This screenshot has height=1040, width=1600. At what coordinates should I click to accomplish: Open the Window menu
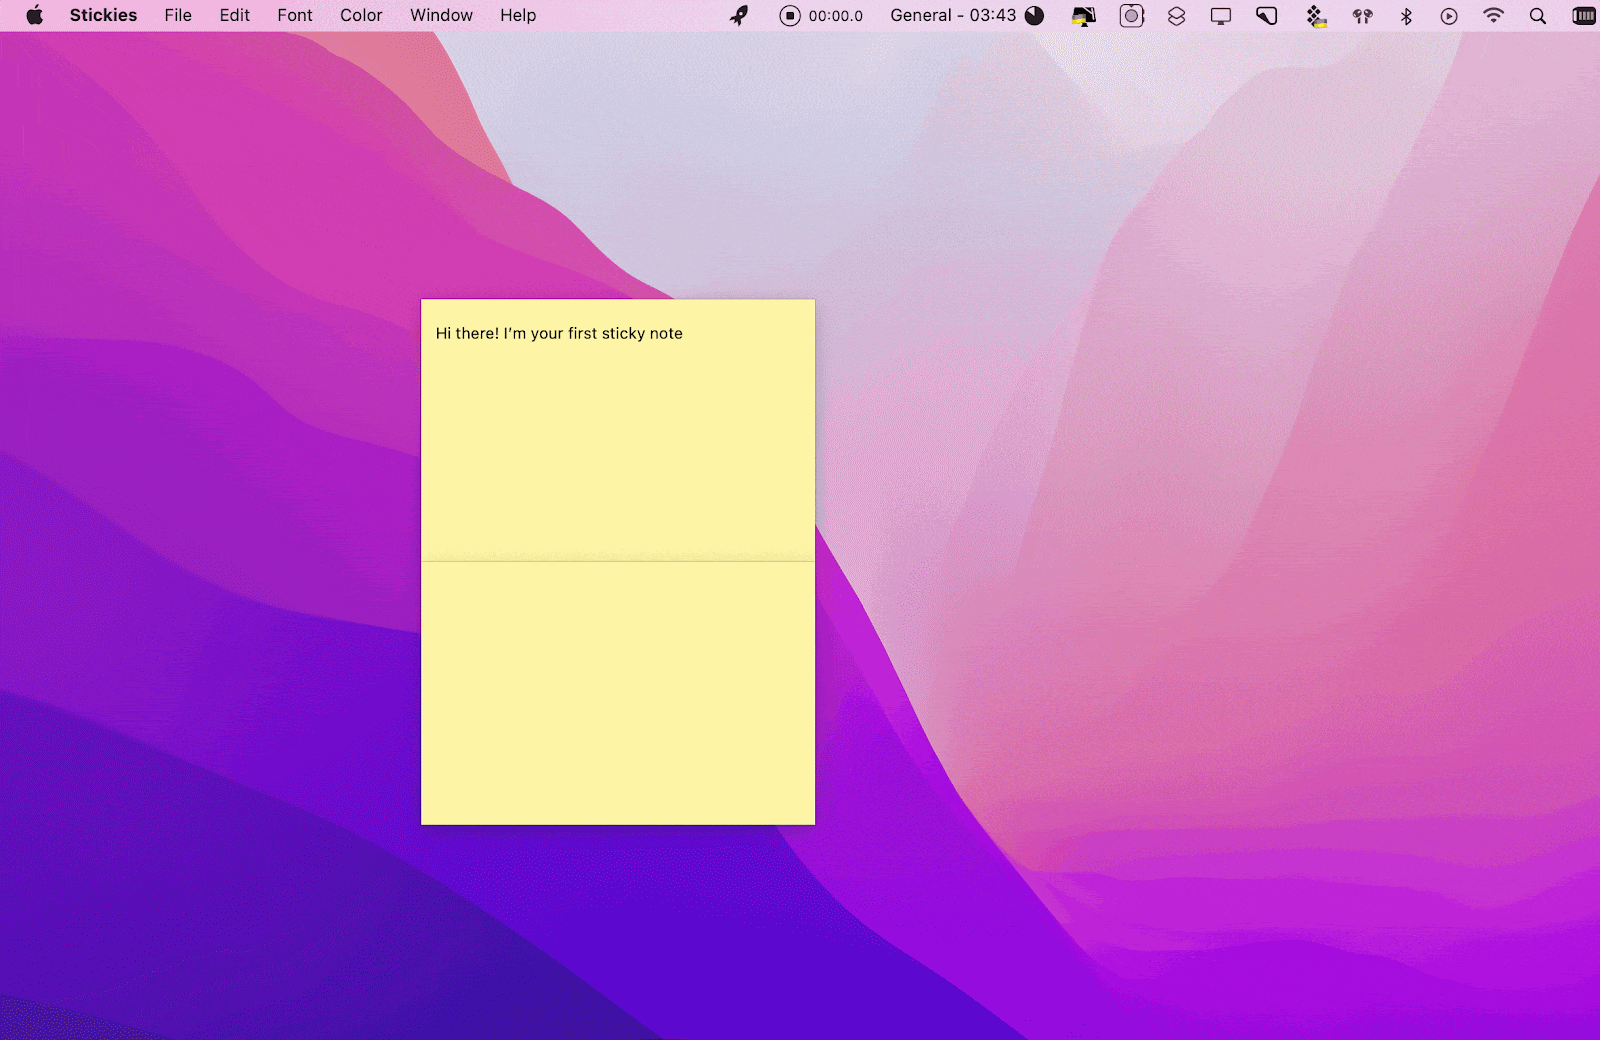click(441, 15)
